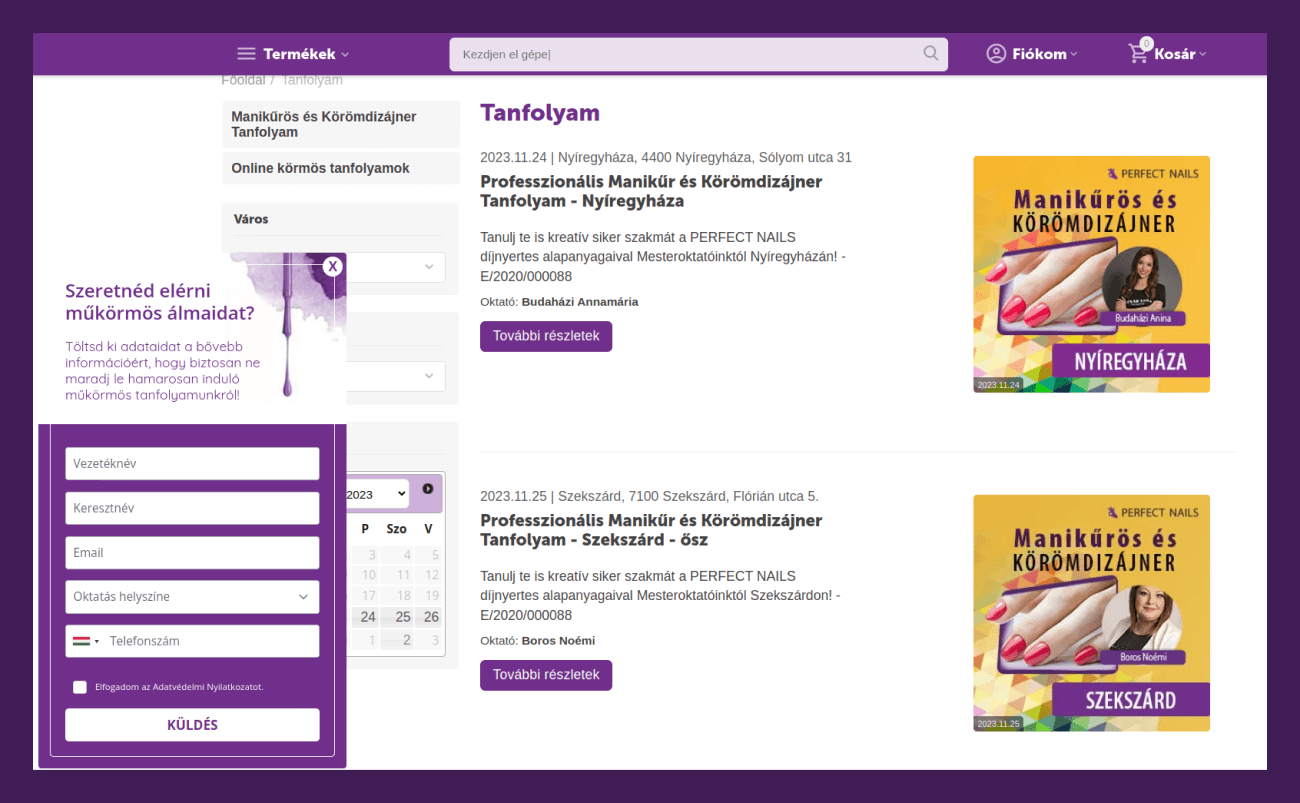Click the Szekszárd course date and address line

(x=649, y=496)
